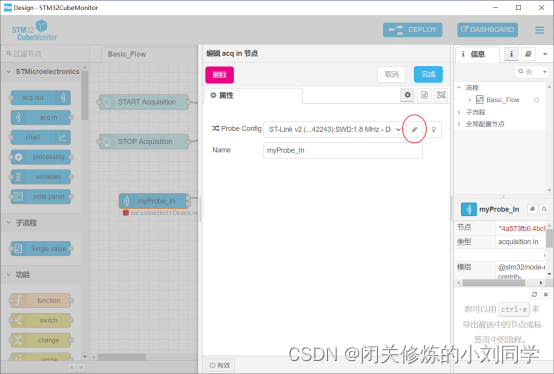
Task: Select the variables node in palette
Action: pos(41,177)
